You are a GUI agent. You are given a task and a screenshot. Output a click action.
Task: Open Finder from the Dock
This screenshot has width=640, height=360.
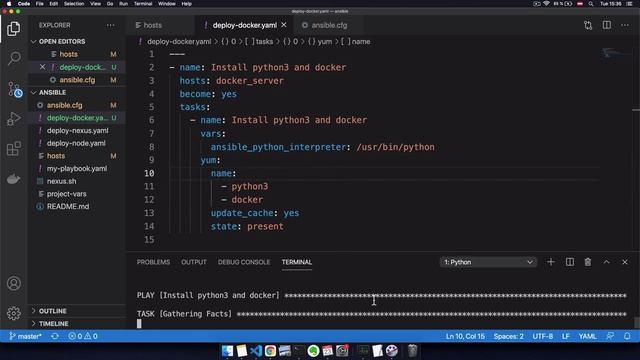pos(227,351)
